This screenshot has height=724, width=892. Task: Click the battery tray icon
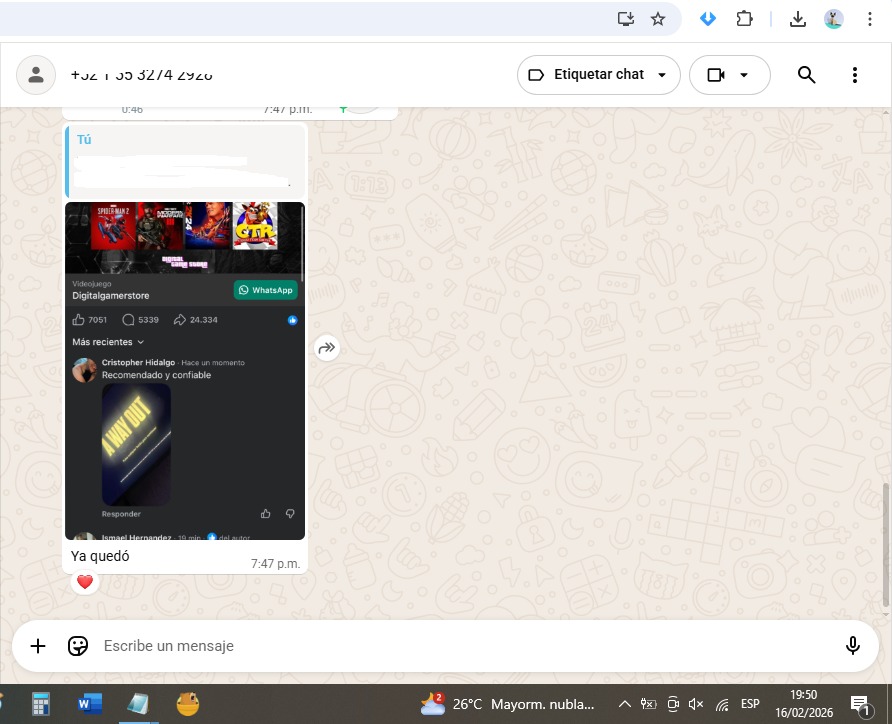(x=648, y=704)
